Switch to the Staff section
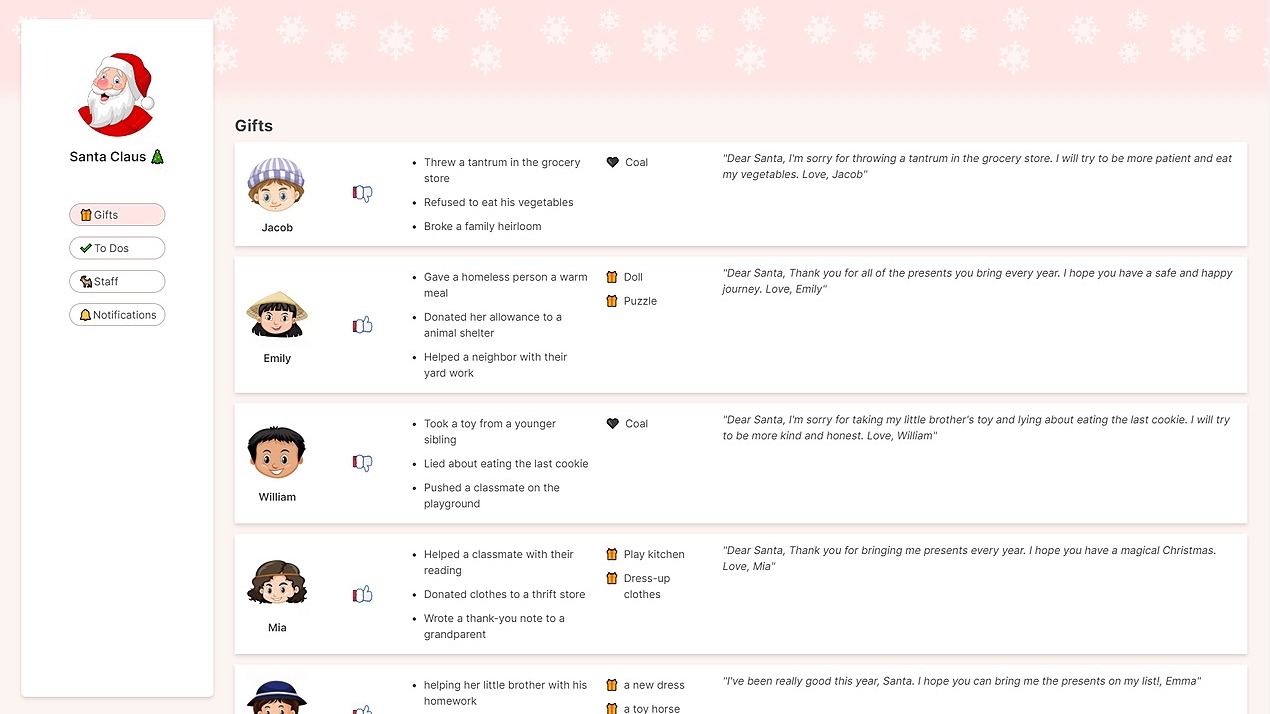Viewport: 1270px width, 714px height. tap(117, 281)
